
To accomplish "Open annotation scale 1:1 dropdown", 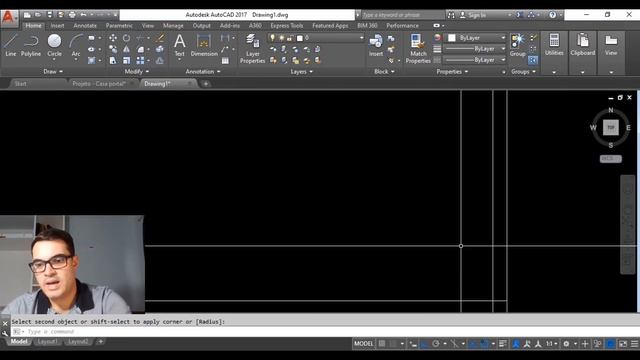I will pyautogui.click(x=552, y=344).
